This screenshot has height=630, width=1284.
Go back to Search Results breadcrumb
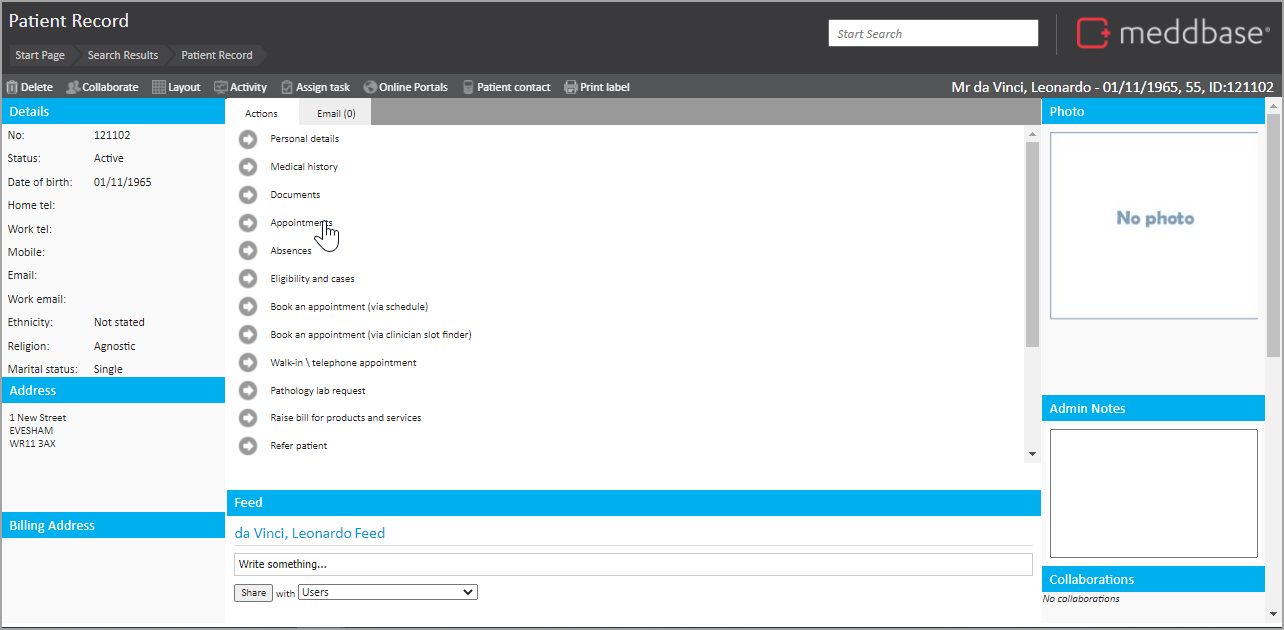point(123,55)
